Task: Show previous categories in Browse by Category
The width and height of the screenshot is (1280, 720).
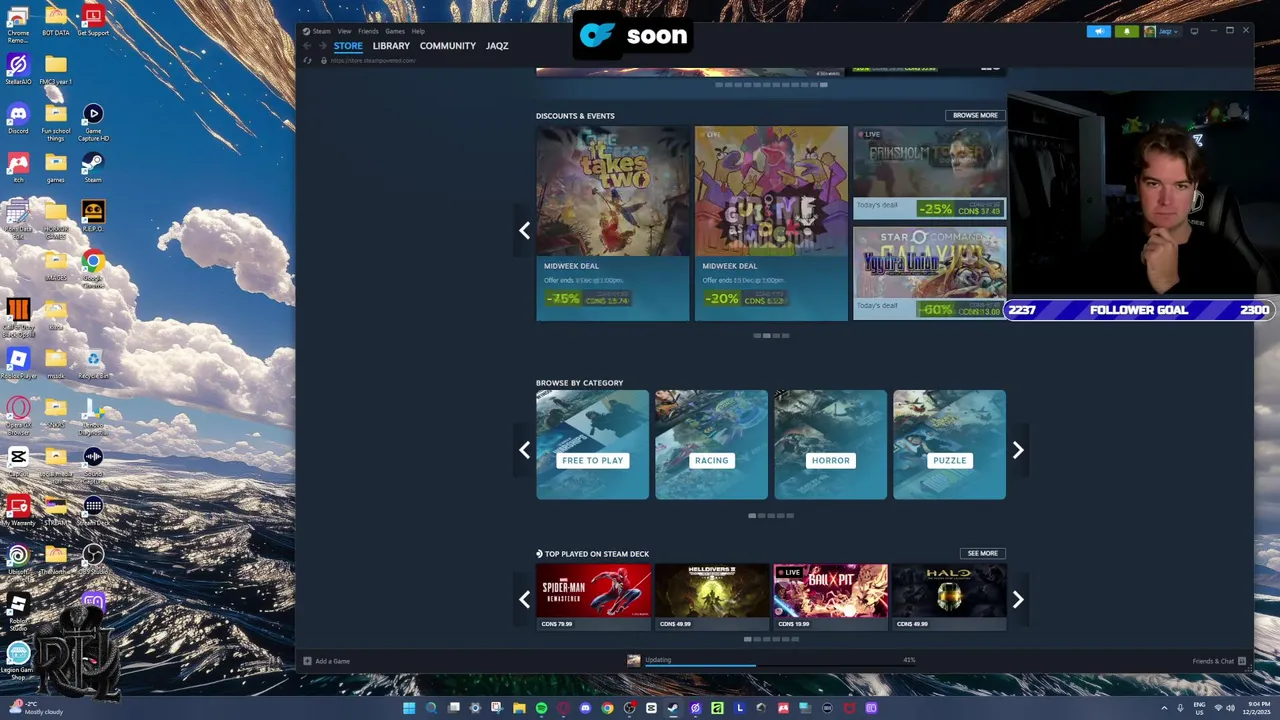Action: pyautogui.click(x=524, y=450)
